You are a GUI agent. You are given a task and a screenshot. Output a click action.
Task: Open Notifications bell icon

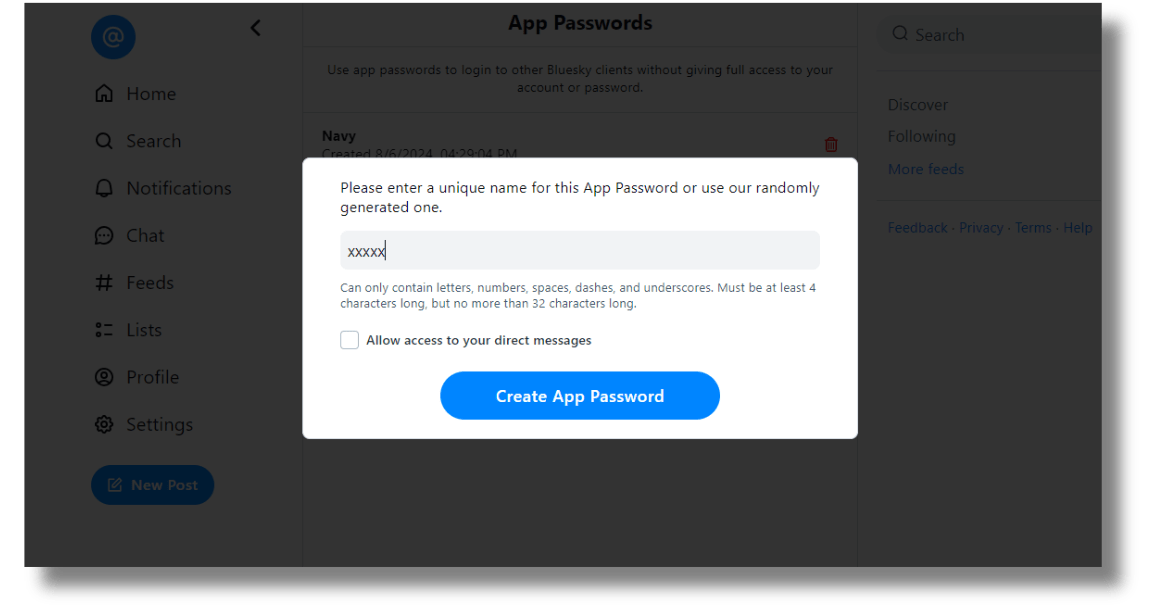tap(104, 188)
